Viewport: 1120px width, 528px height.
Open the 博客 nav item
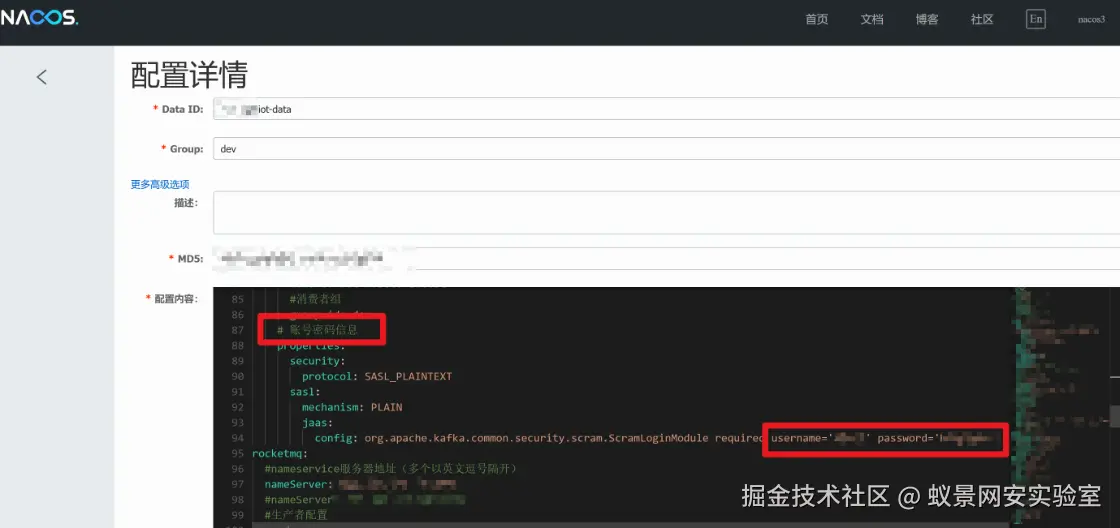[927, 19]
